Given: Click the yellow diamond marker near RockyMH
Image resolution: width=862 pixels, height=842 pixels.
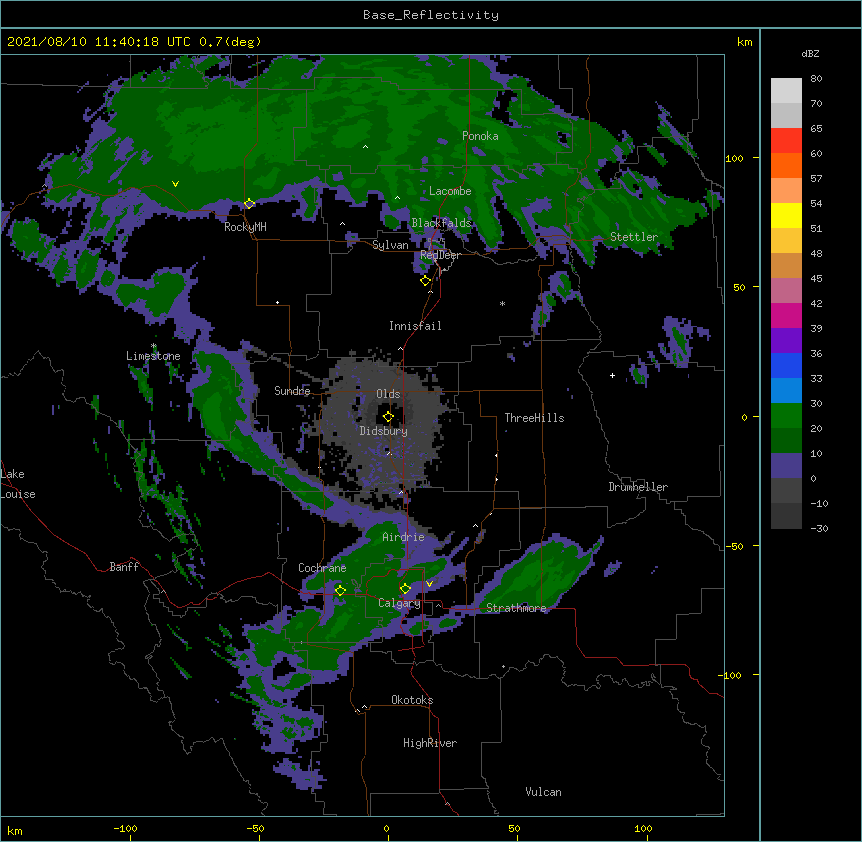Looking at the screenshot, I should (249, 203).
